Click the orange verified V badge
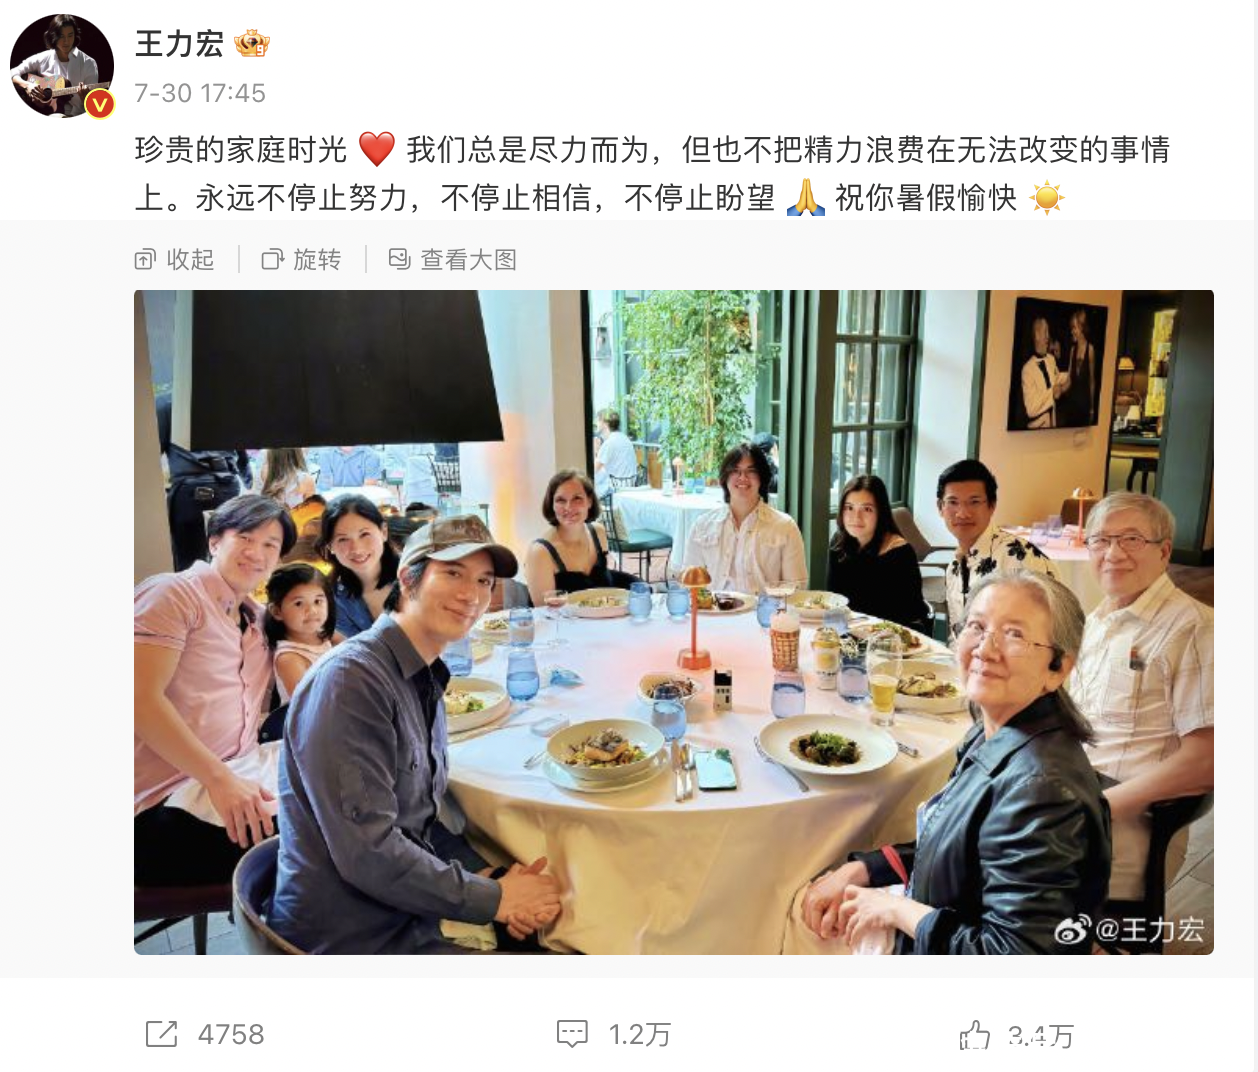The image size is (1258, 1072). click(x=99, y=103)
